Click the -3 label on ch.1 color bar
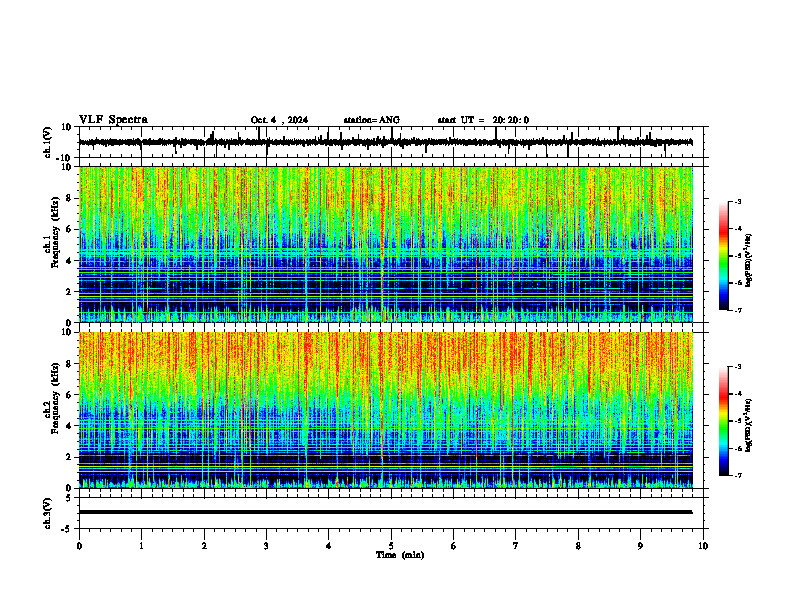792x612 pixels. [x=738, y=201]
